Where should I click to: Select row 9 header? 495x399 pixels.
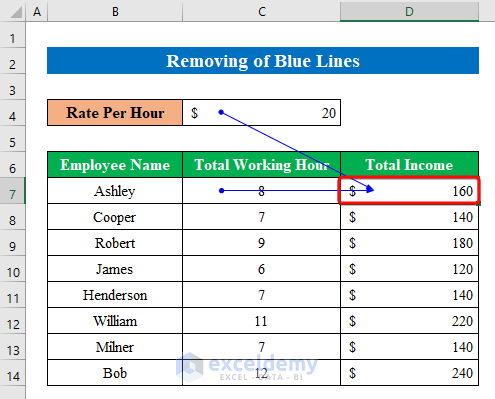[x=12, y=243]
